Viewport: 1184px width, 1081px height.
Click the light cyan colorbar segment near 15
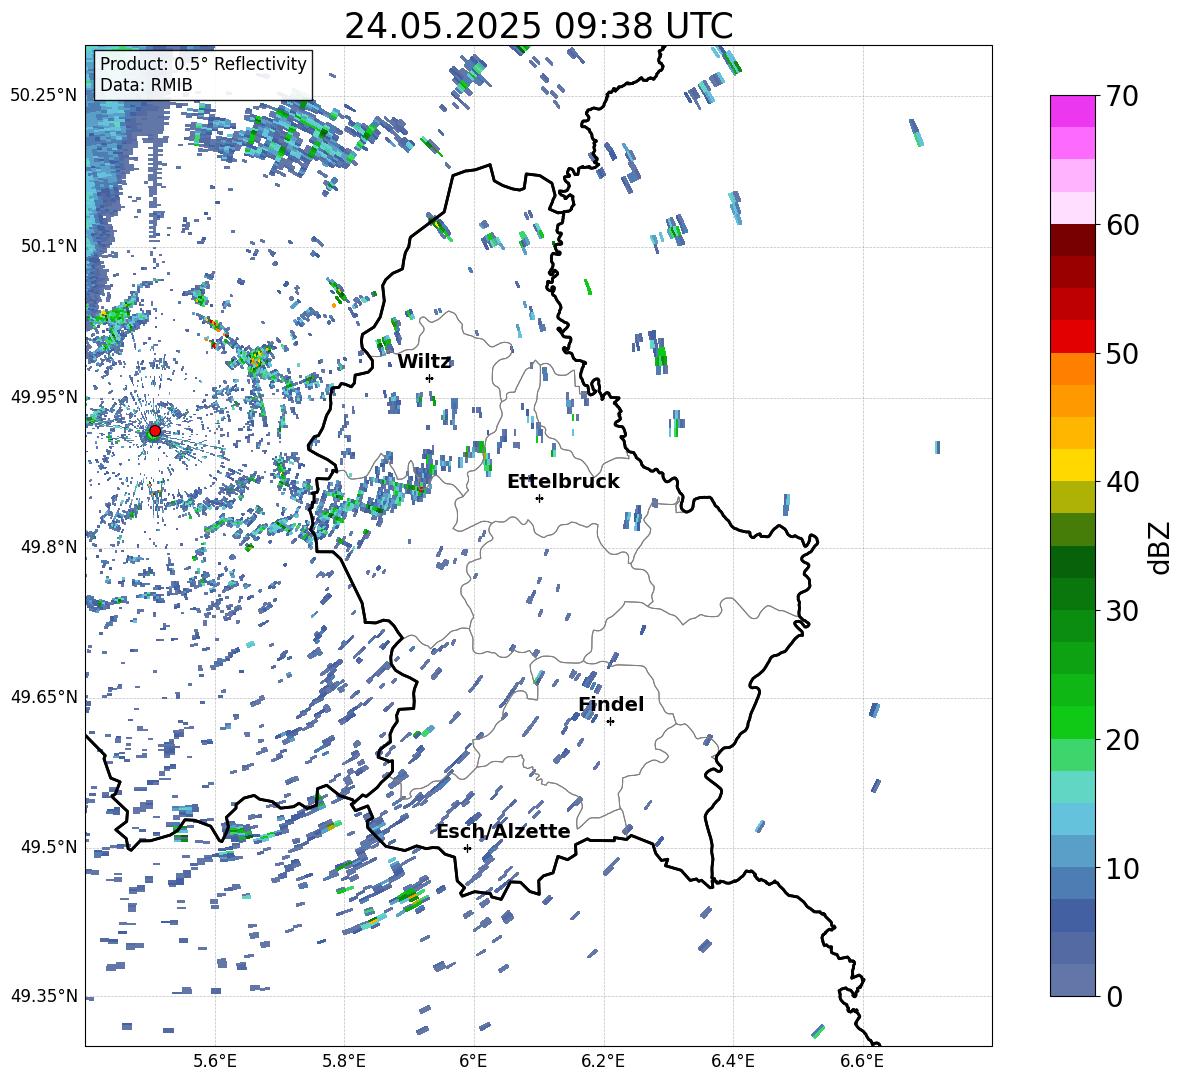[x=1073, y=787]
